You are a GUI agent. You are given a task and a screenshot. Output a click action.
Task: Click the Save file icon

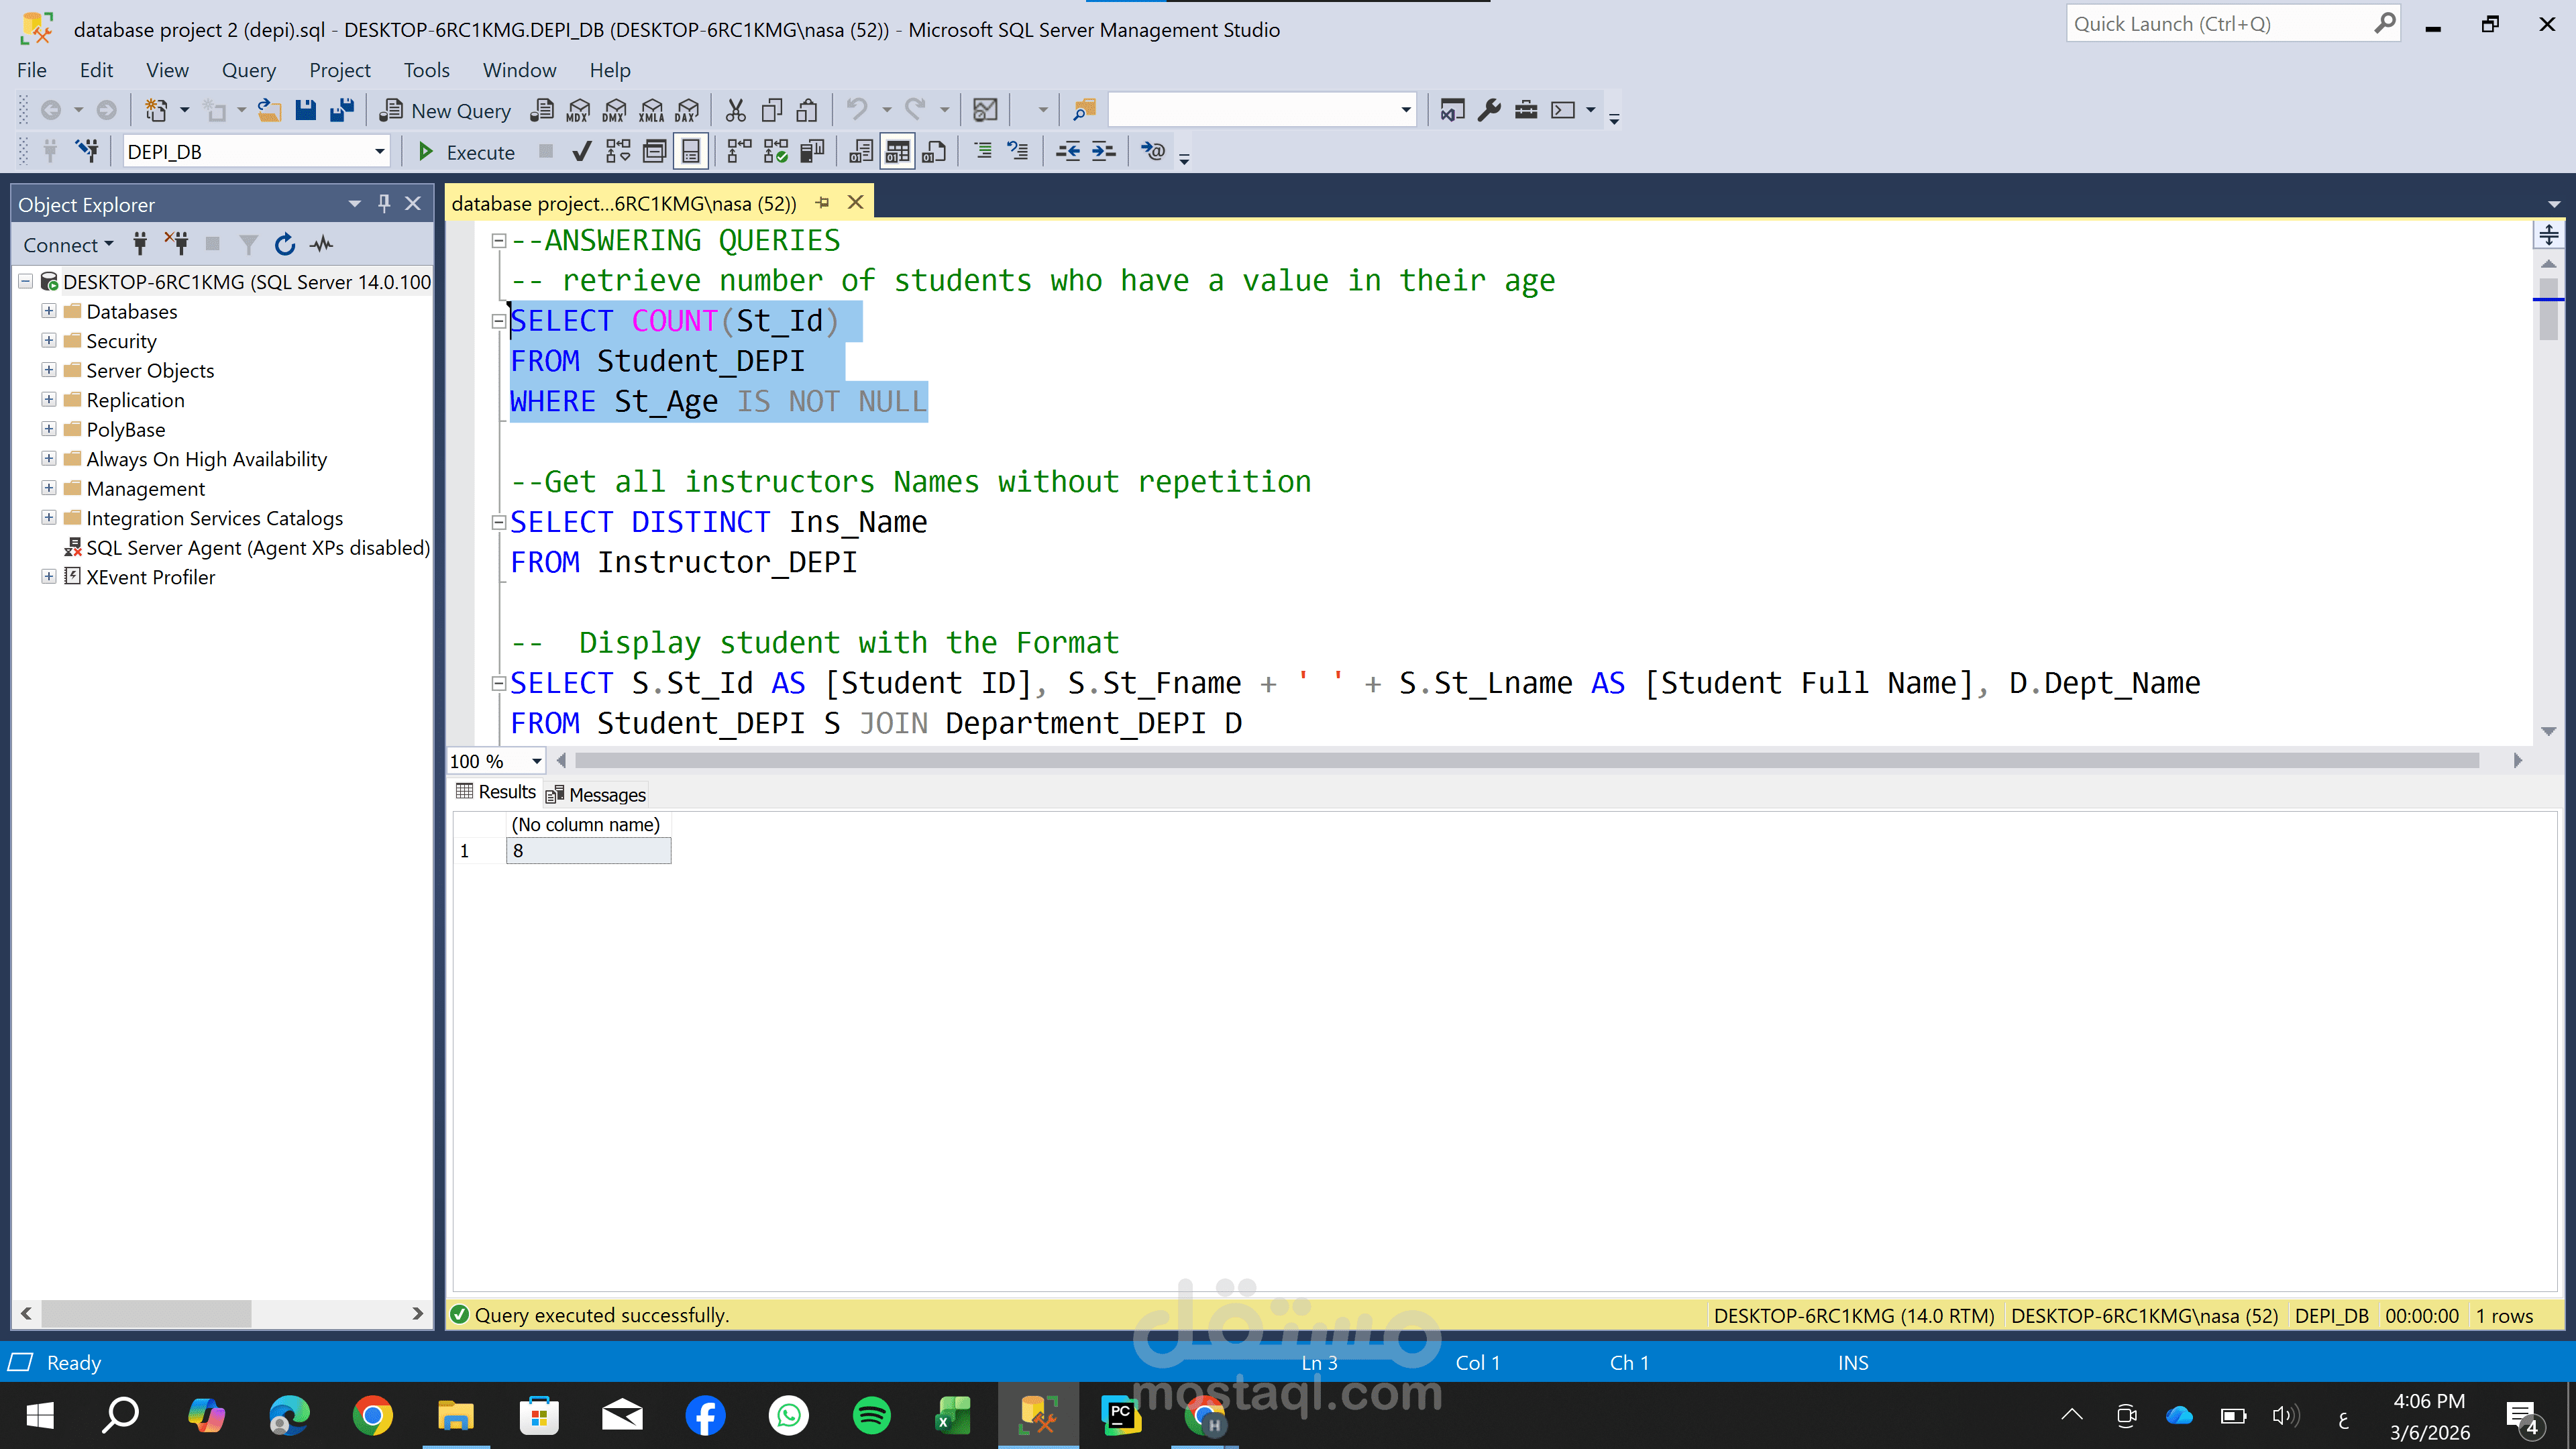click(x=306, y=110)
